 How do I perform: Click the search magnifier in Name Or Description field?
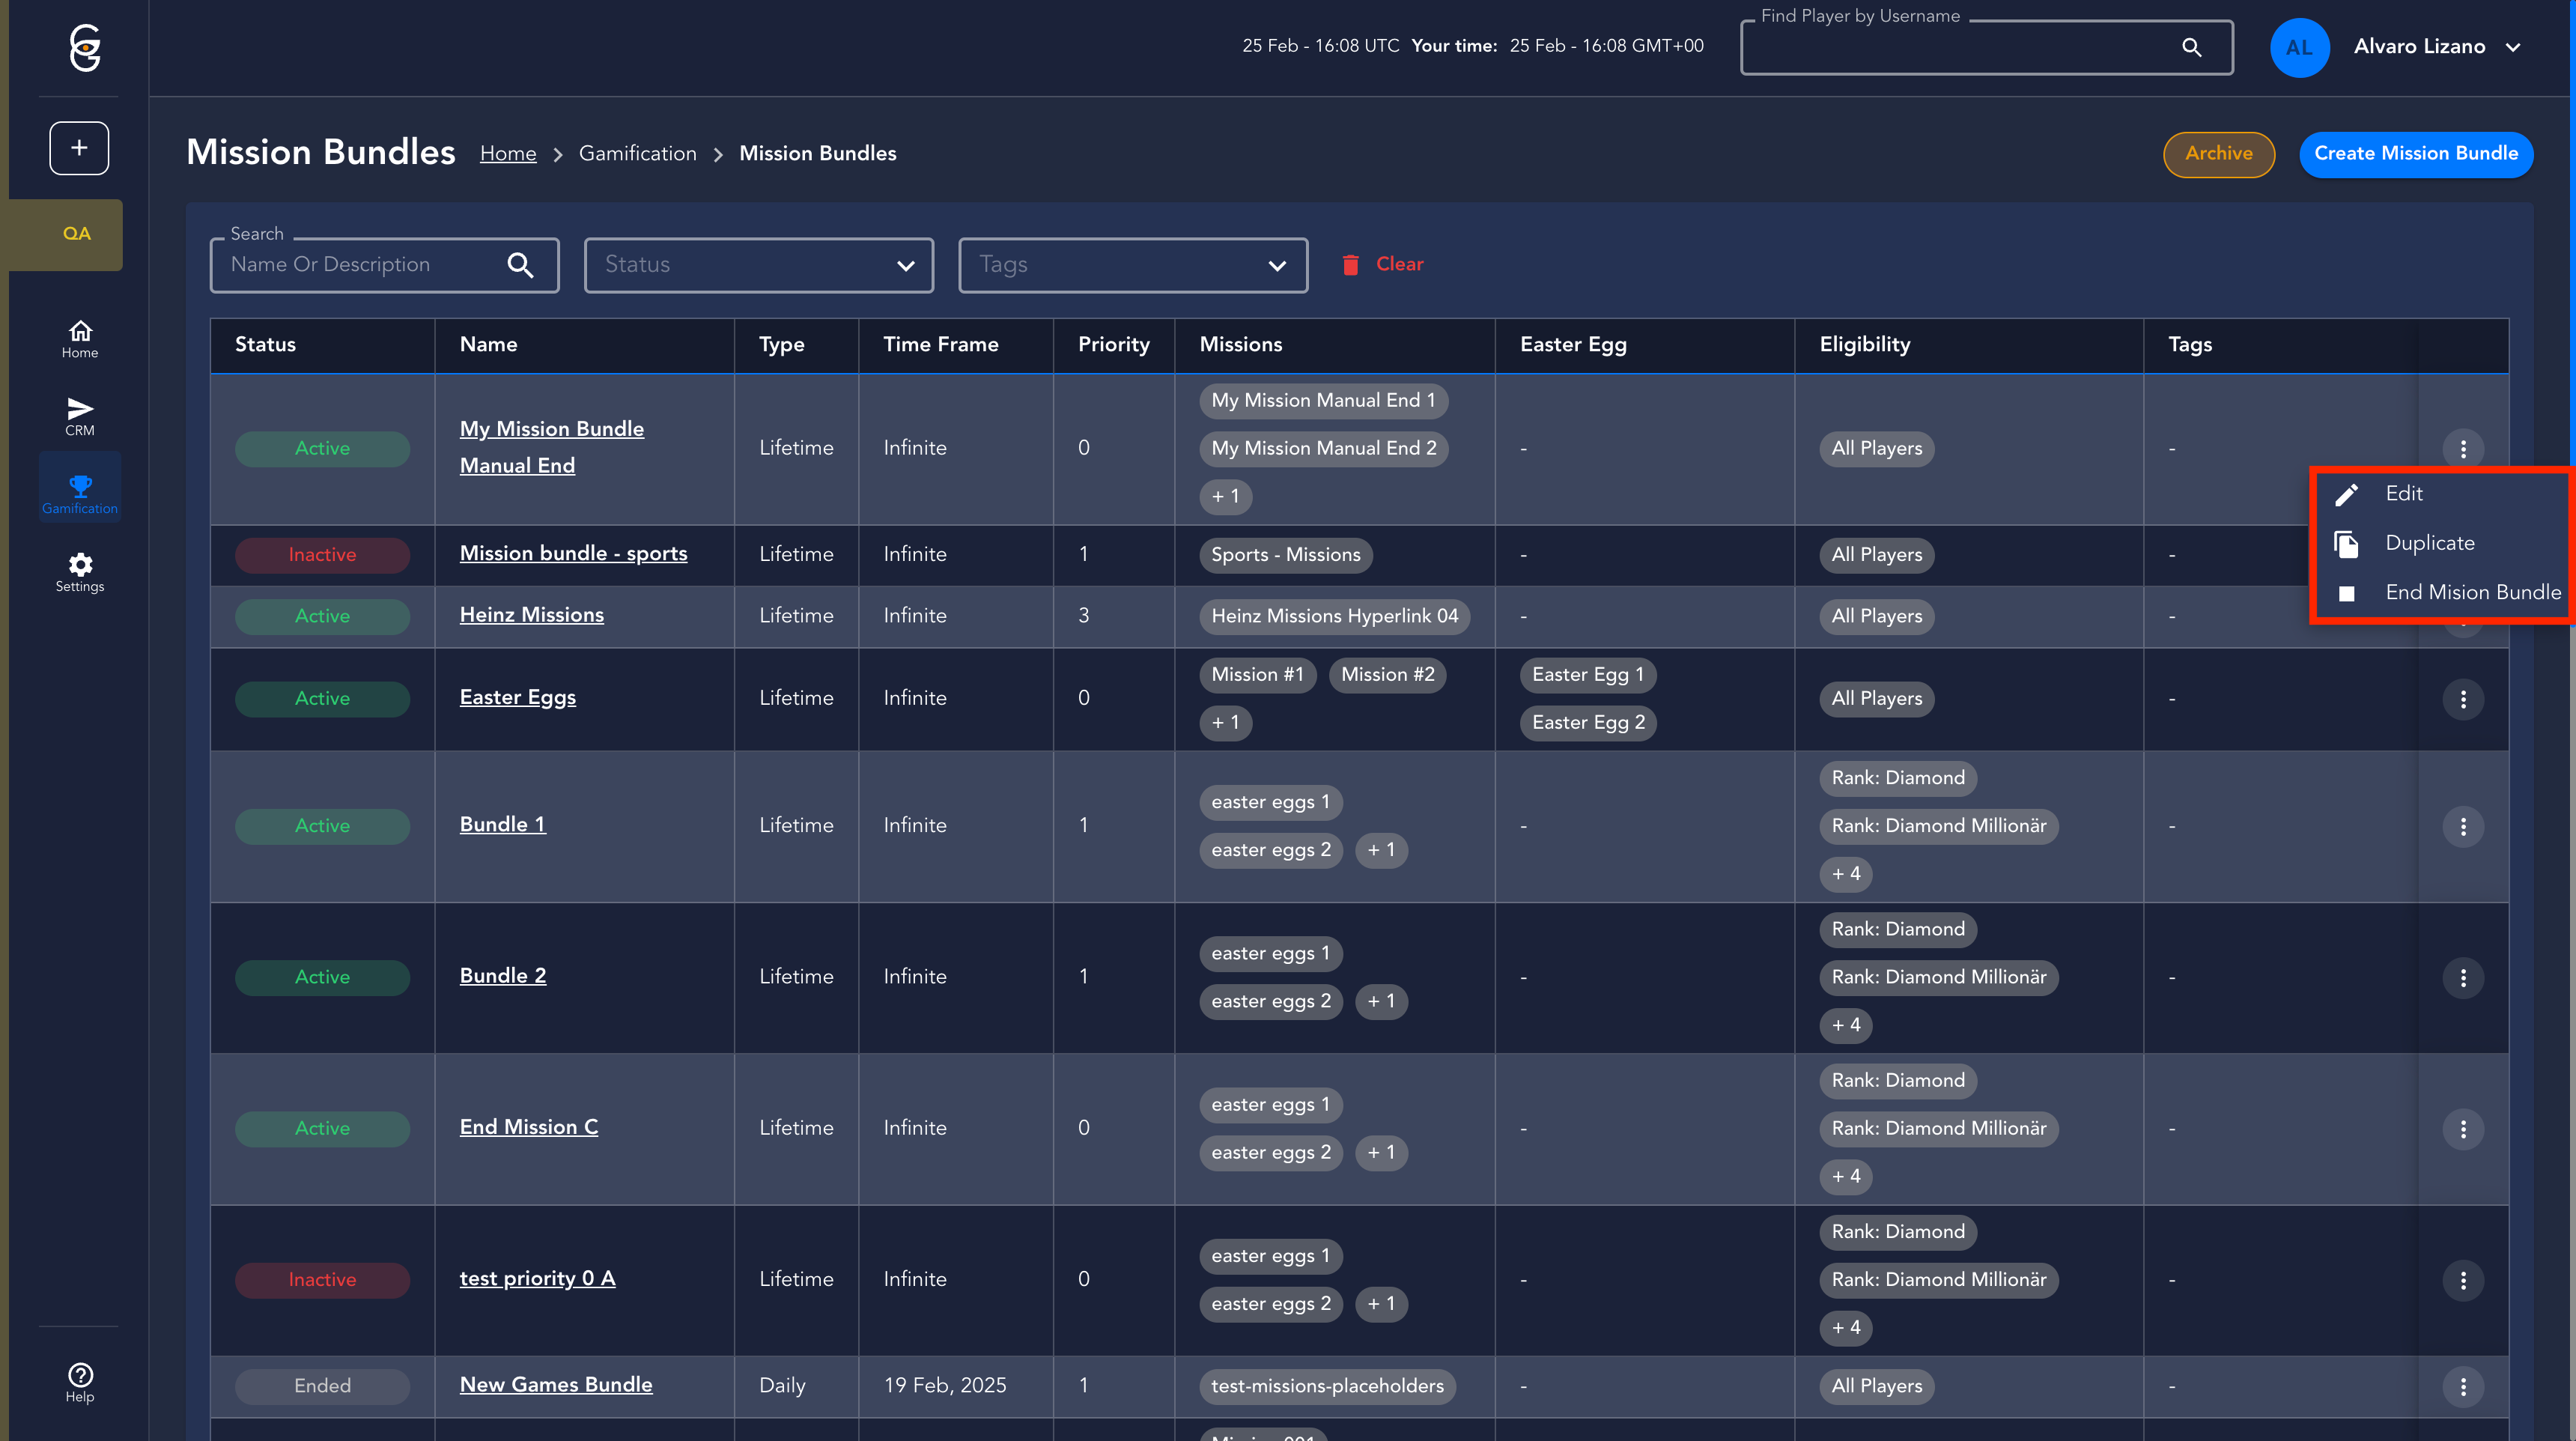tap(520, 265)
